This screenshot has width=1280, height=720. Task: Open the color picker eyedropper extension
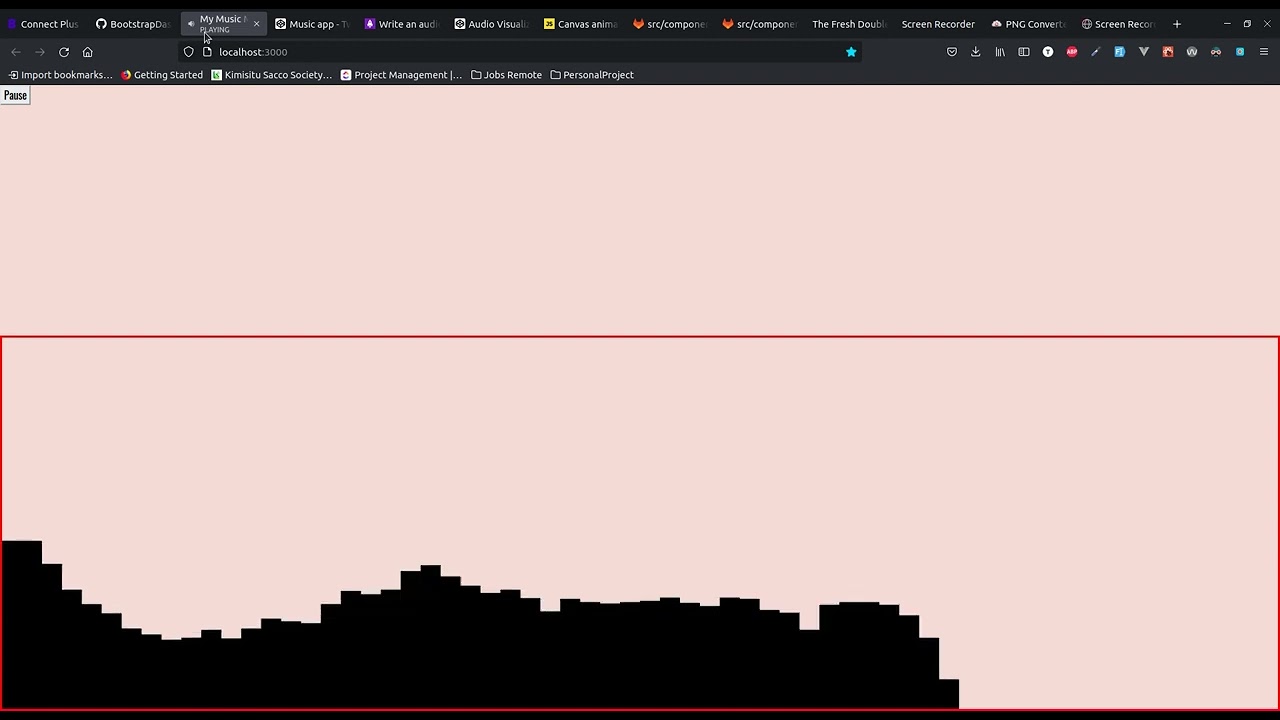pos(1096,52)
